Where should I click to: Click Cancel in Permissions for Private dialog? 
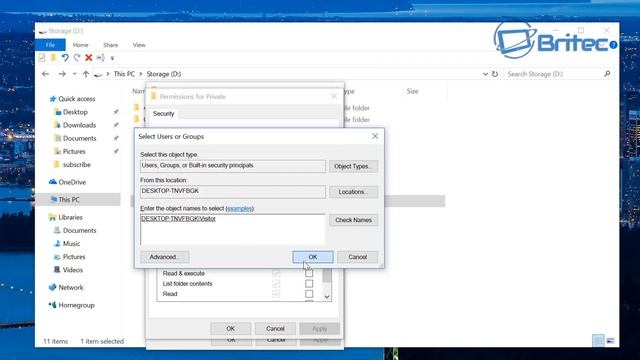click(x=276, y=328)
